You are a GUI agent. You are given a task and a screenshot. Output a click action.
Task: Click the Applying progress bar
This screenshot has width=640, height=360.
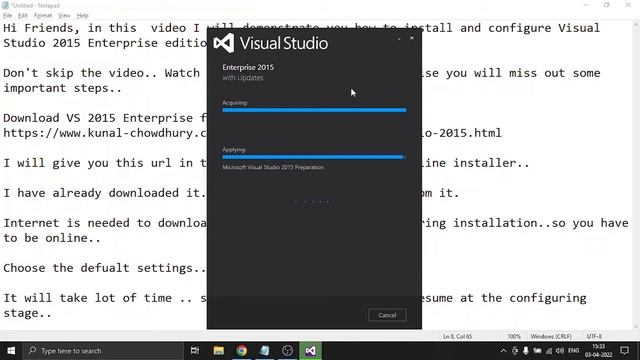pyautogui.click(x=314, y=157)
